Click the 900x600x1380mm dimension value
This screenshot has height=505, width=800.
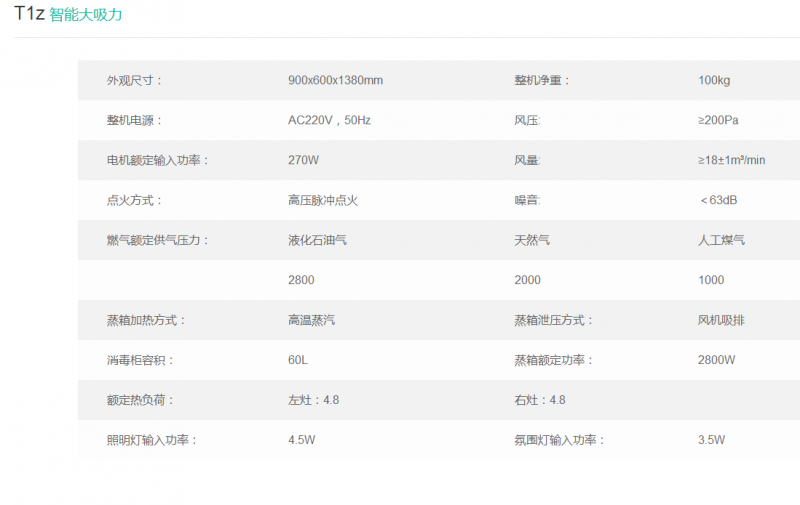335,80
